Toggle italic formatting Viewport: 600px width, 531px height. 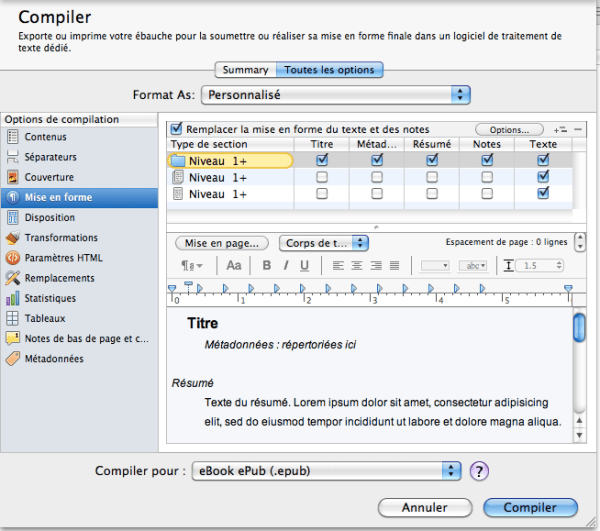[286, 265]
